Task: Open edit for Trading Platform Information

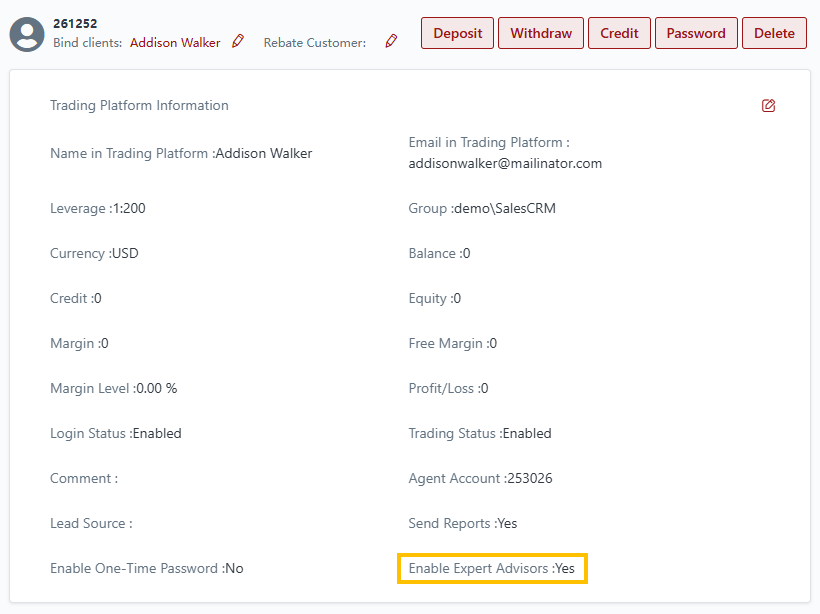Action: click(x=768, y=106)
